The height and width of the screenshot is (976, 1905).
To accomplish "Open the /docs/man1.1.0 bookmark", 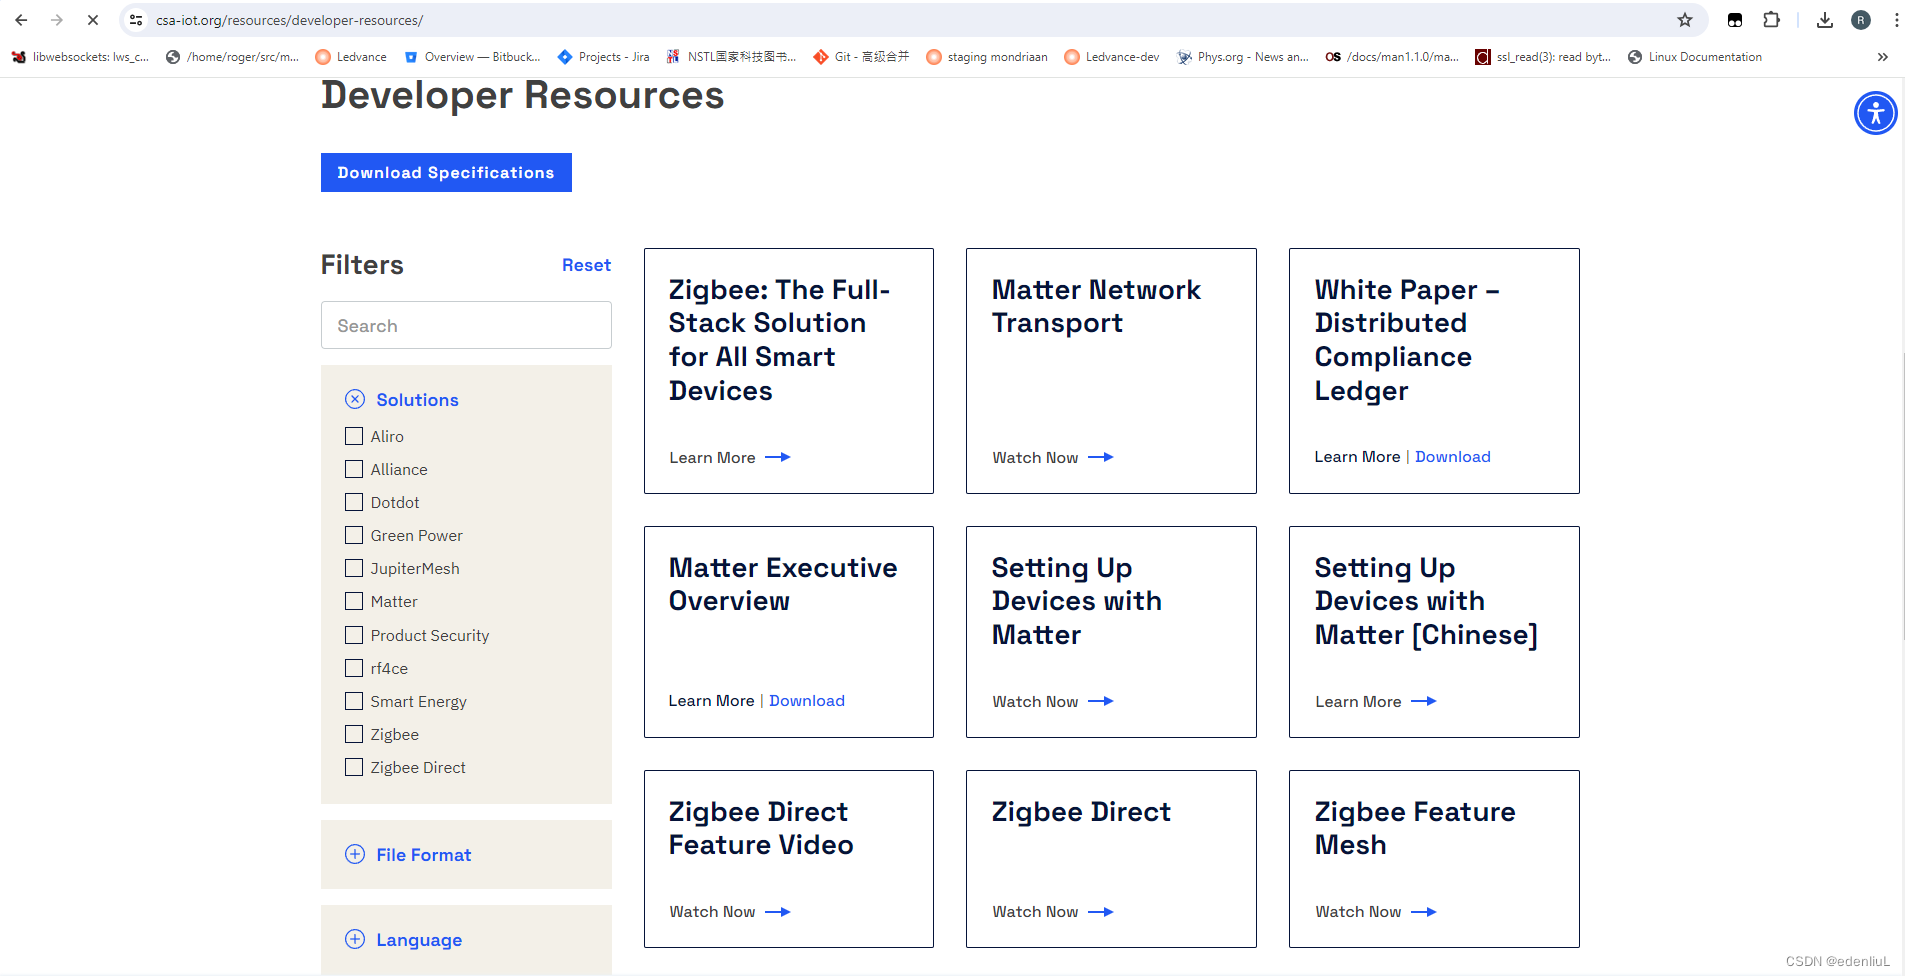I will tap(1392, 57).
